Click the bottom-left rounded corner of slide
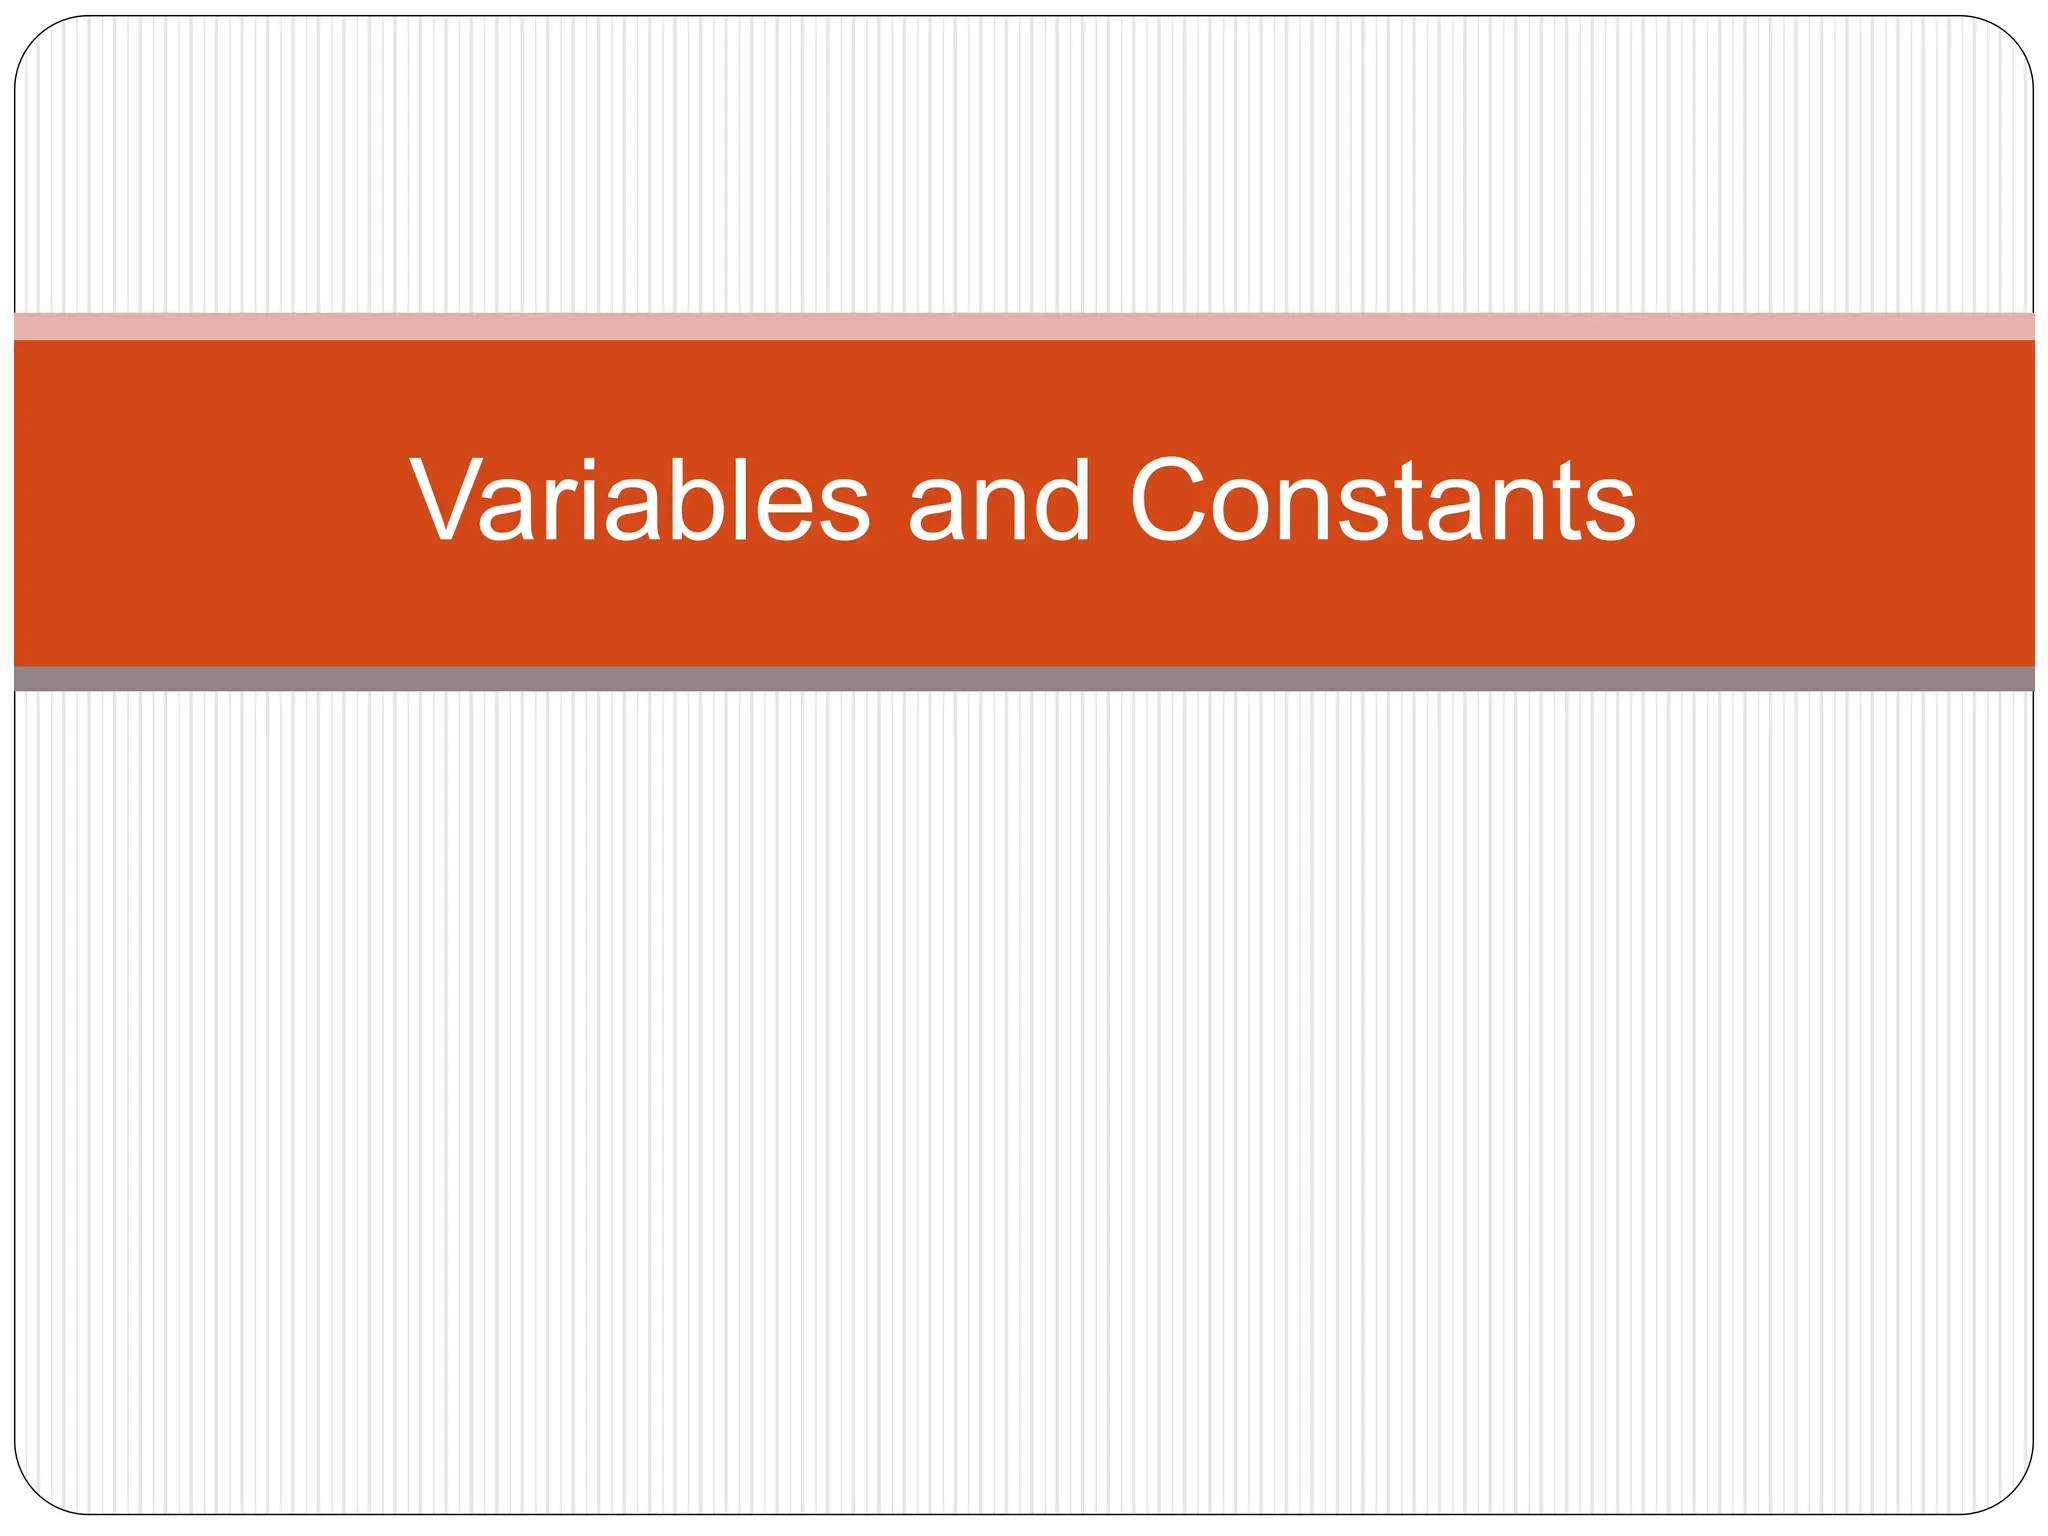 (38, 1490)
